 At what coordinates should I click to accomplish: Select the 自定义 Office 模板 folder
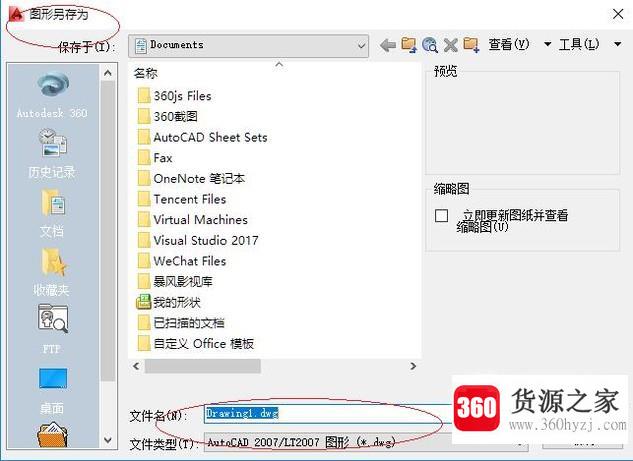click(196, 344)
